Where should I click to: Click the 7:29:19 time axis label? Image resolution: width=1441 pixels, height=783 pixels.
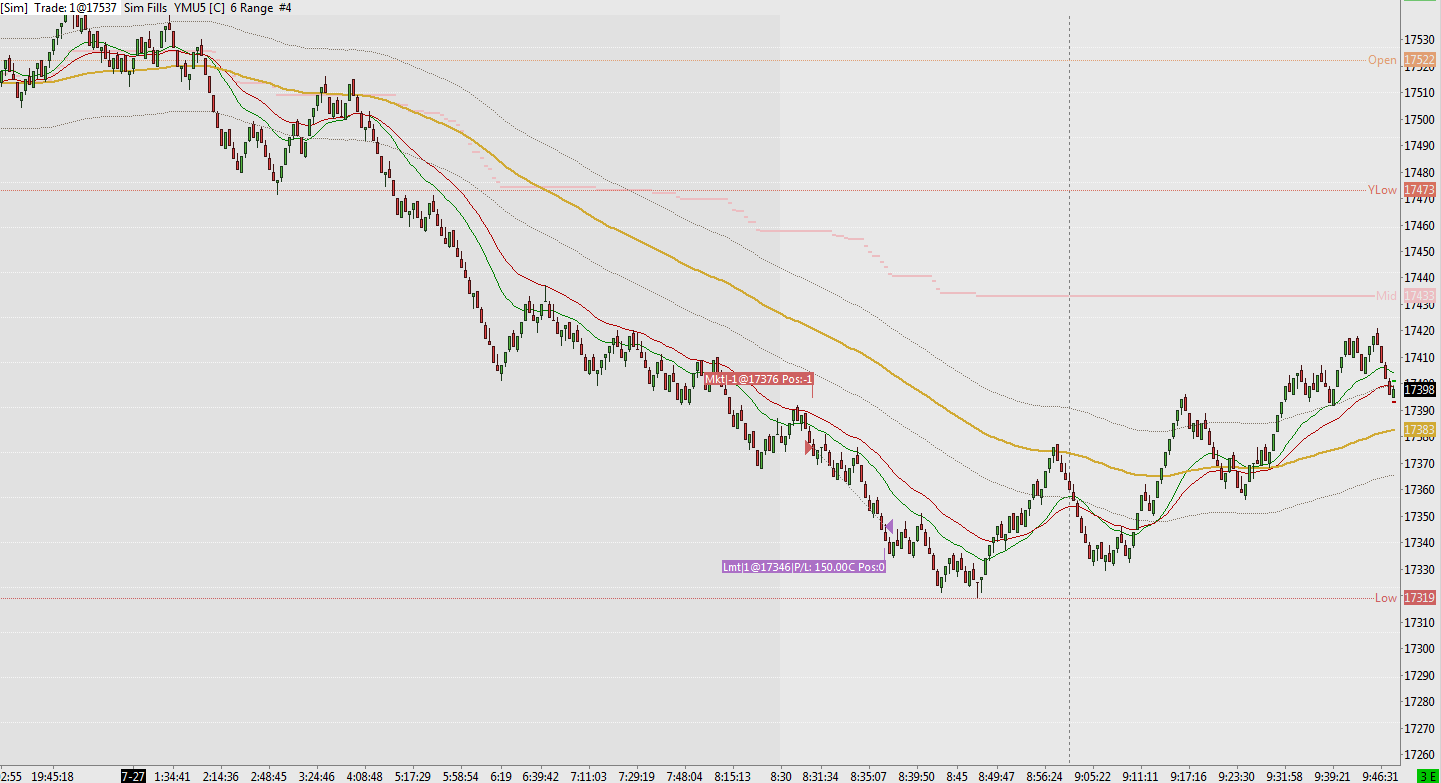[x=637, y=776]
